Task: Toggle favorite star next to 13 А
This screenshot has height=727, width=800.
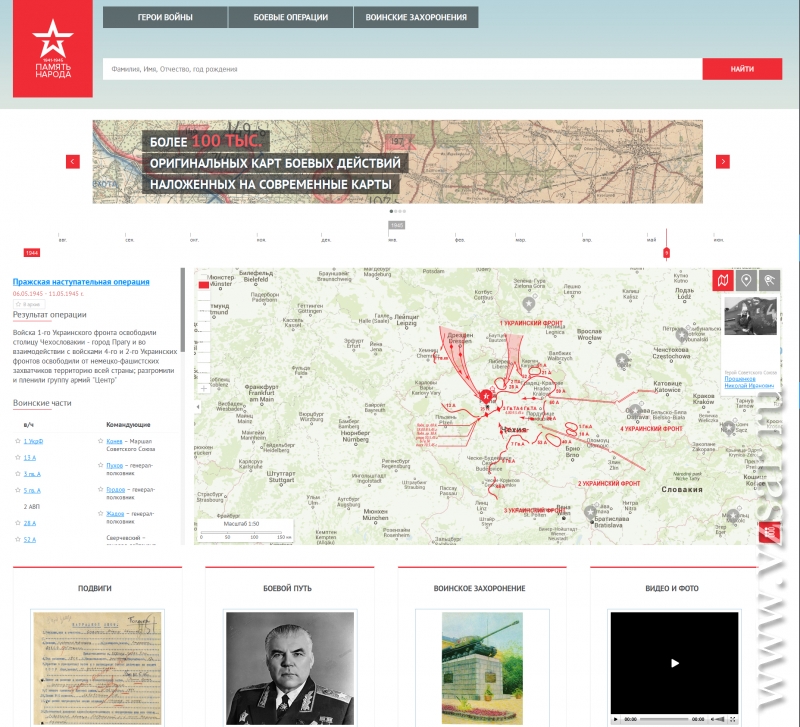Action: 18,457
